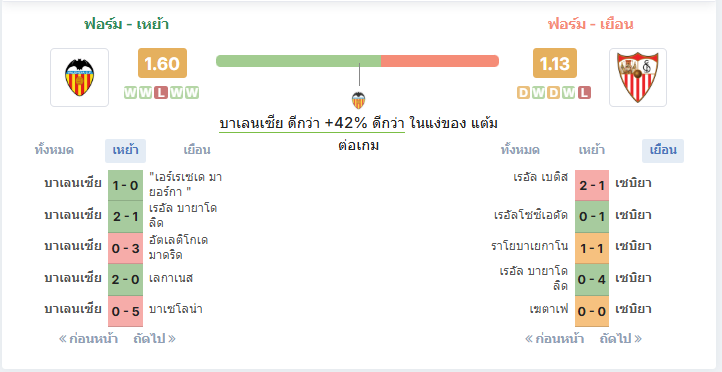Click first W badge in Valencia form
722x372 pixels.
pyautogui.click(x=130, y=93)
